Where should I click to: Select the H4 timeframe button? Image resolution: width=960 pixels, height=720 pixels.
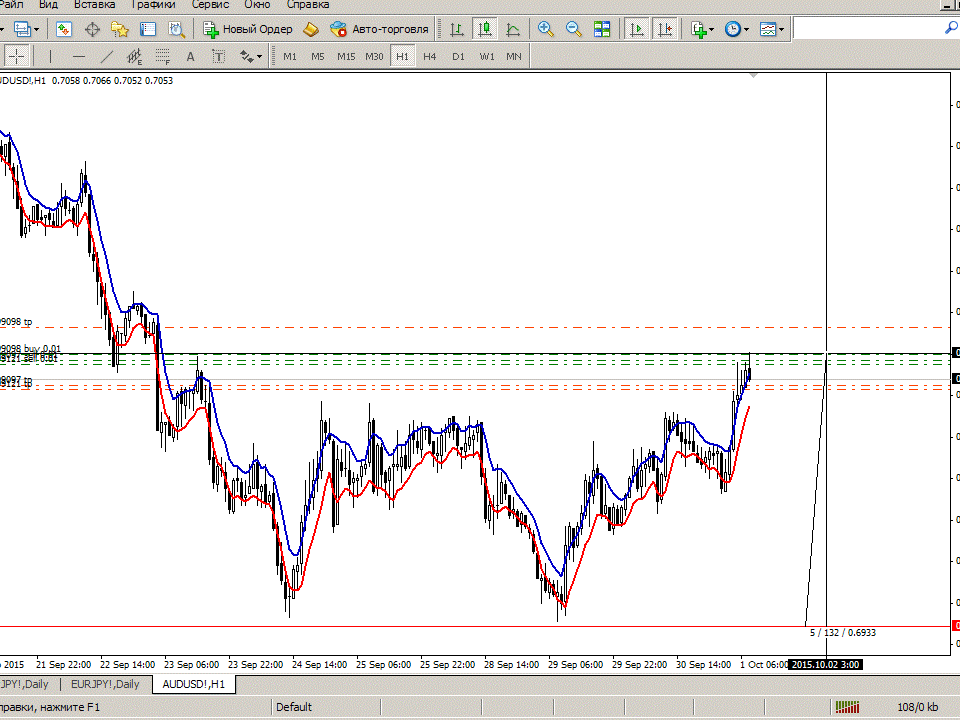(430, 56)
